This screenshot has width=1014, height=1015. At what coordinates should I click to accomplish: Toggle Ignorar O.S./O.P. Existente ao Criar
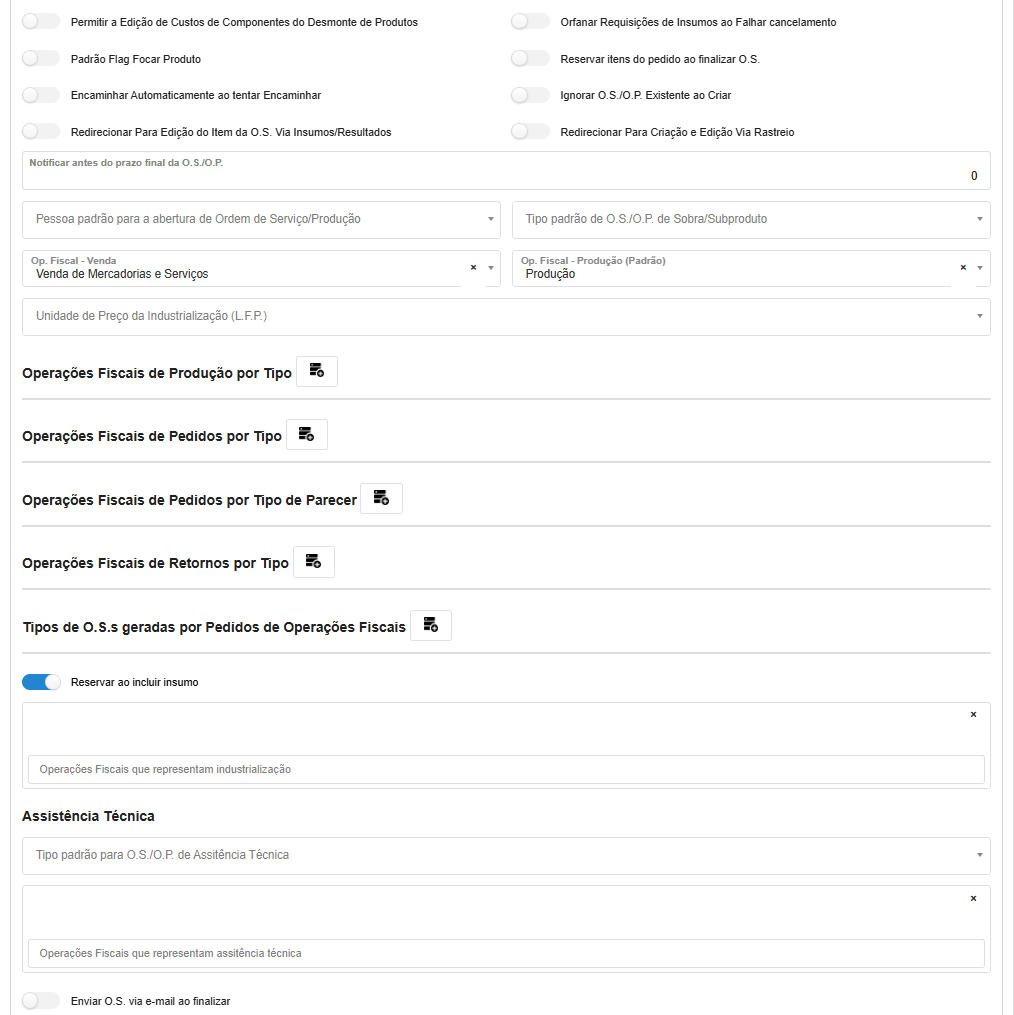tap(530, 95)
